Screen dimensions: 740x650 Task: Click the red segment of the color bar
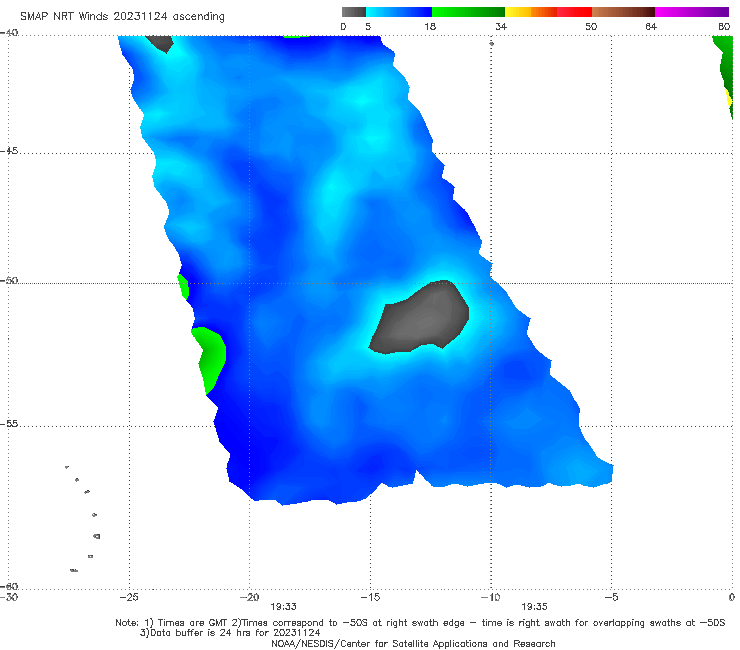click(574, 12)
